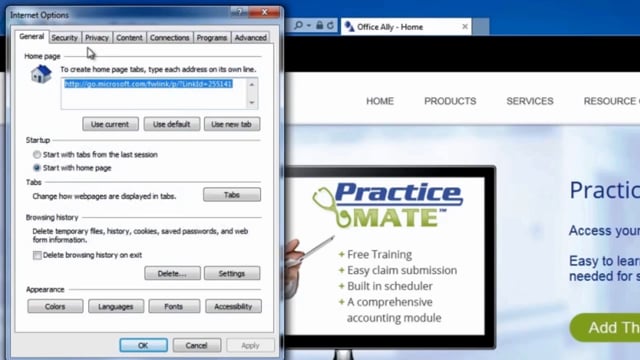Screen dimensions: 640x360
Task: Open the Languages button
Action: coord(116,306)
